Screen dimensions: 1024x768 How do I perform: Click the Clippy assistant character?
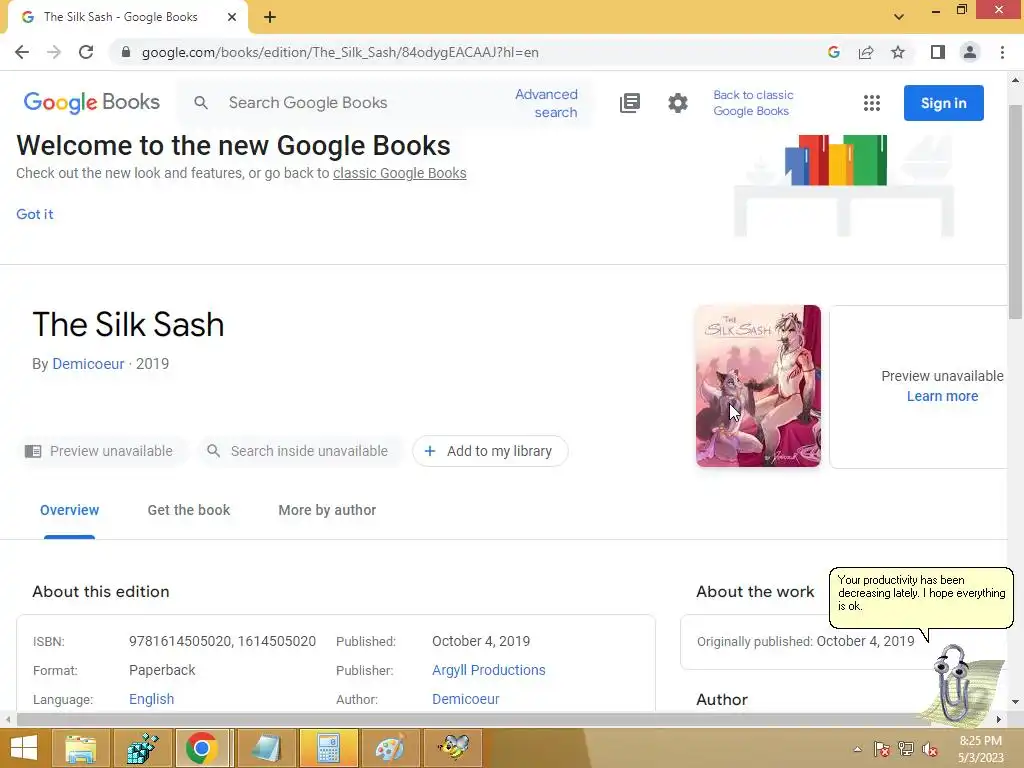point(955,682)
